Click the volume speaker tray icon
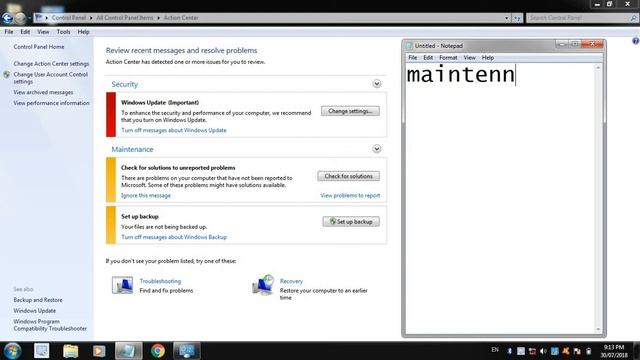This screenshot has height=360, width=640. [x=543, y=351]
